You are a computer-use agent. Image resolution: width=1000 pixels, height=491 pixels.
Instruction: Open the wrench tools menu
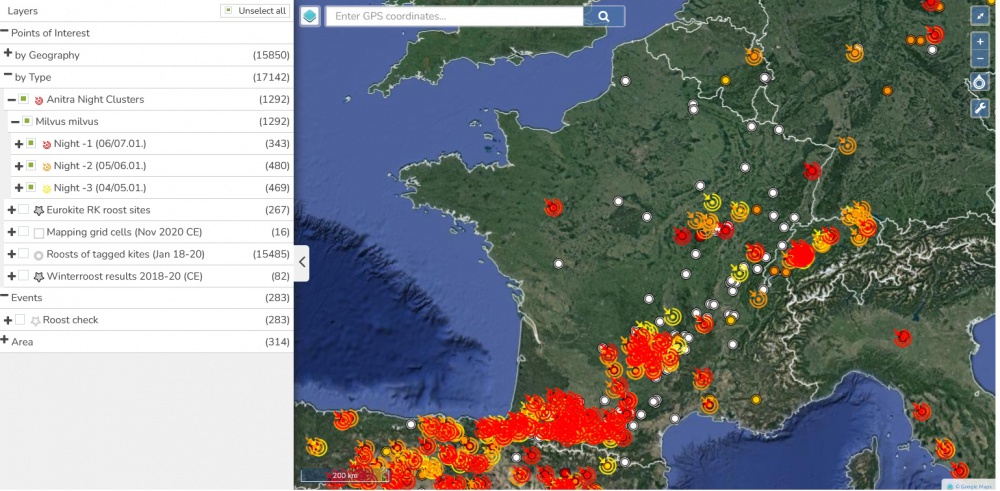pos(980,108)
